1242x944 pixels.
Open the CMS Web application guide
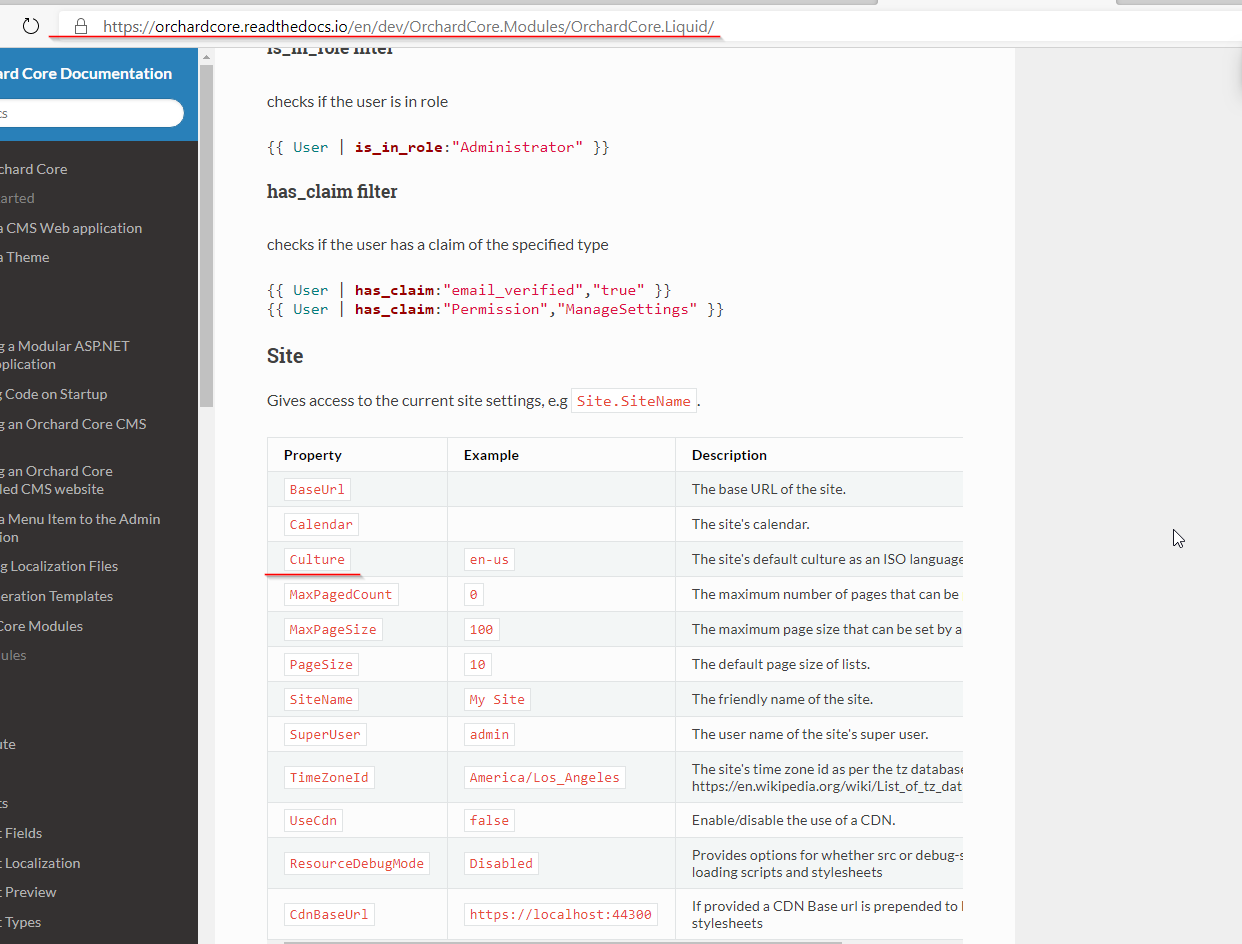[72, 227]
